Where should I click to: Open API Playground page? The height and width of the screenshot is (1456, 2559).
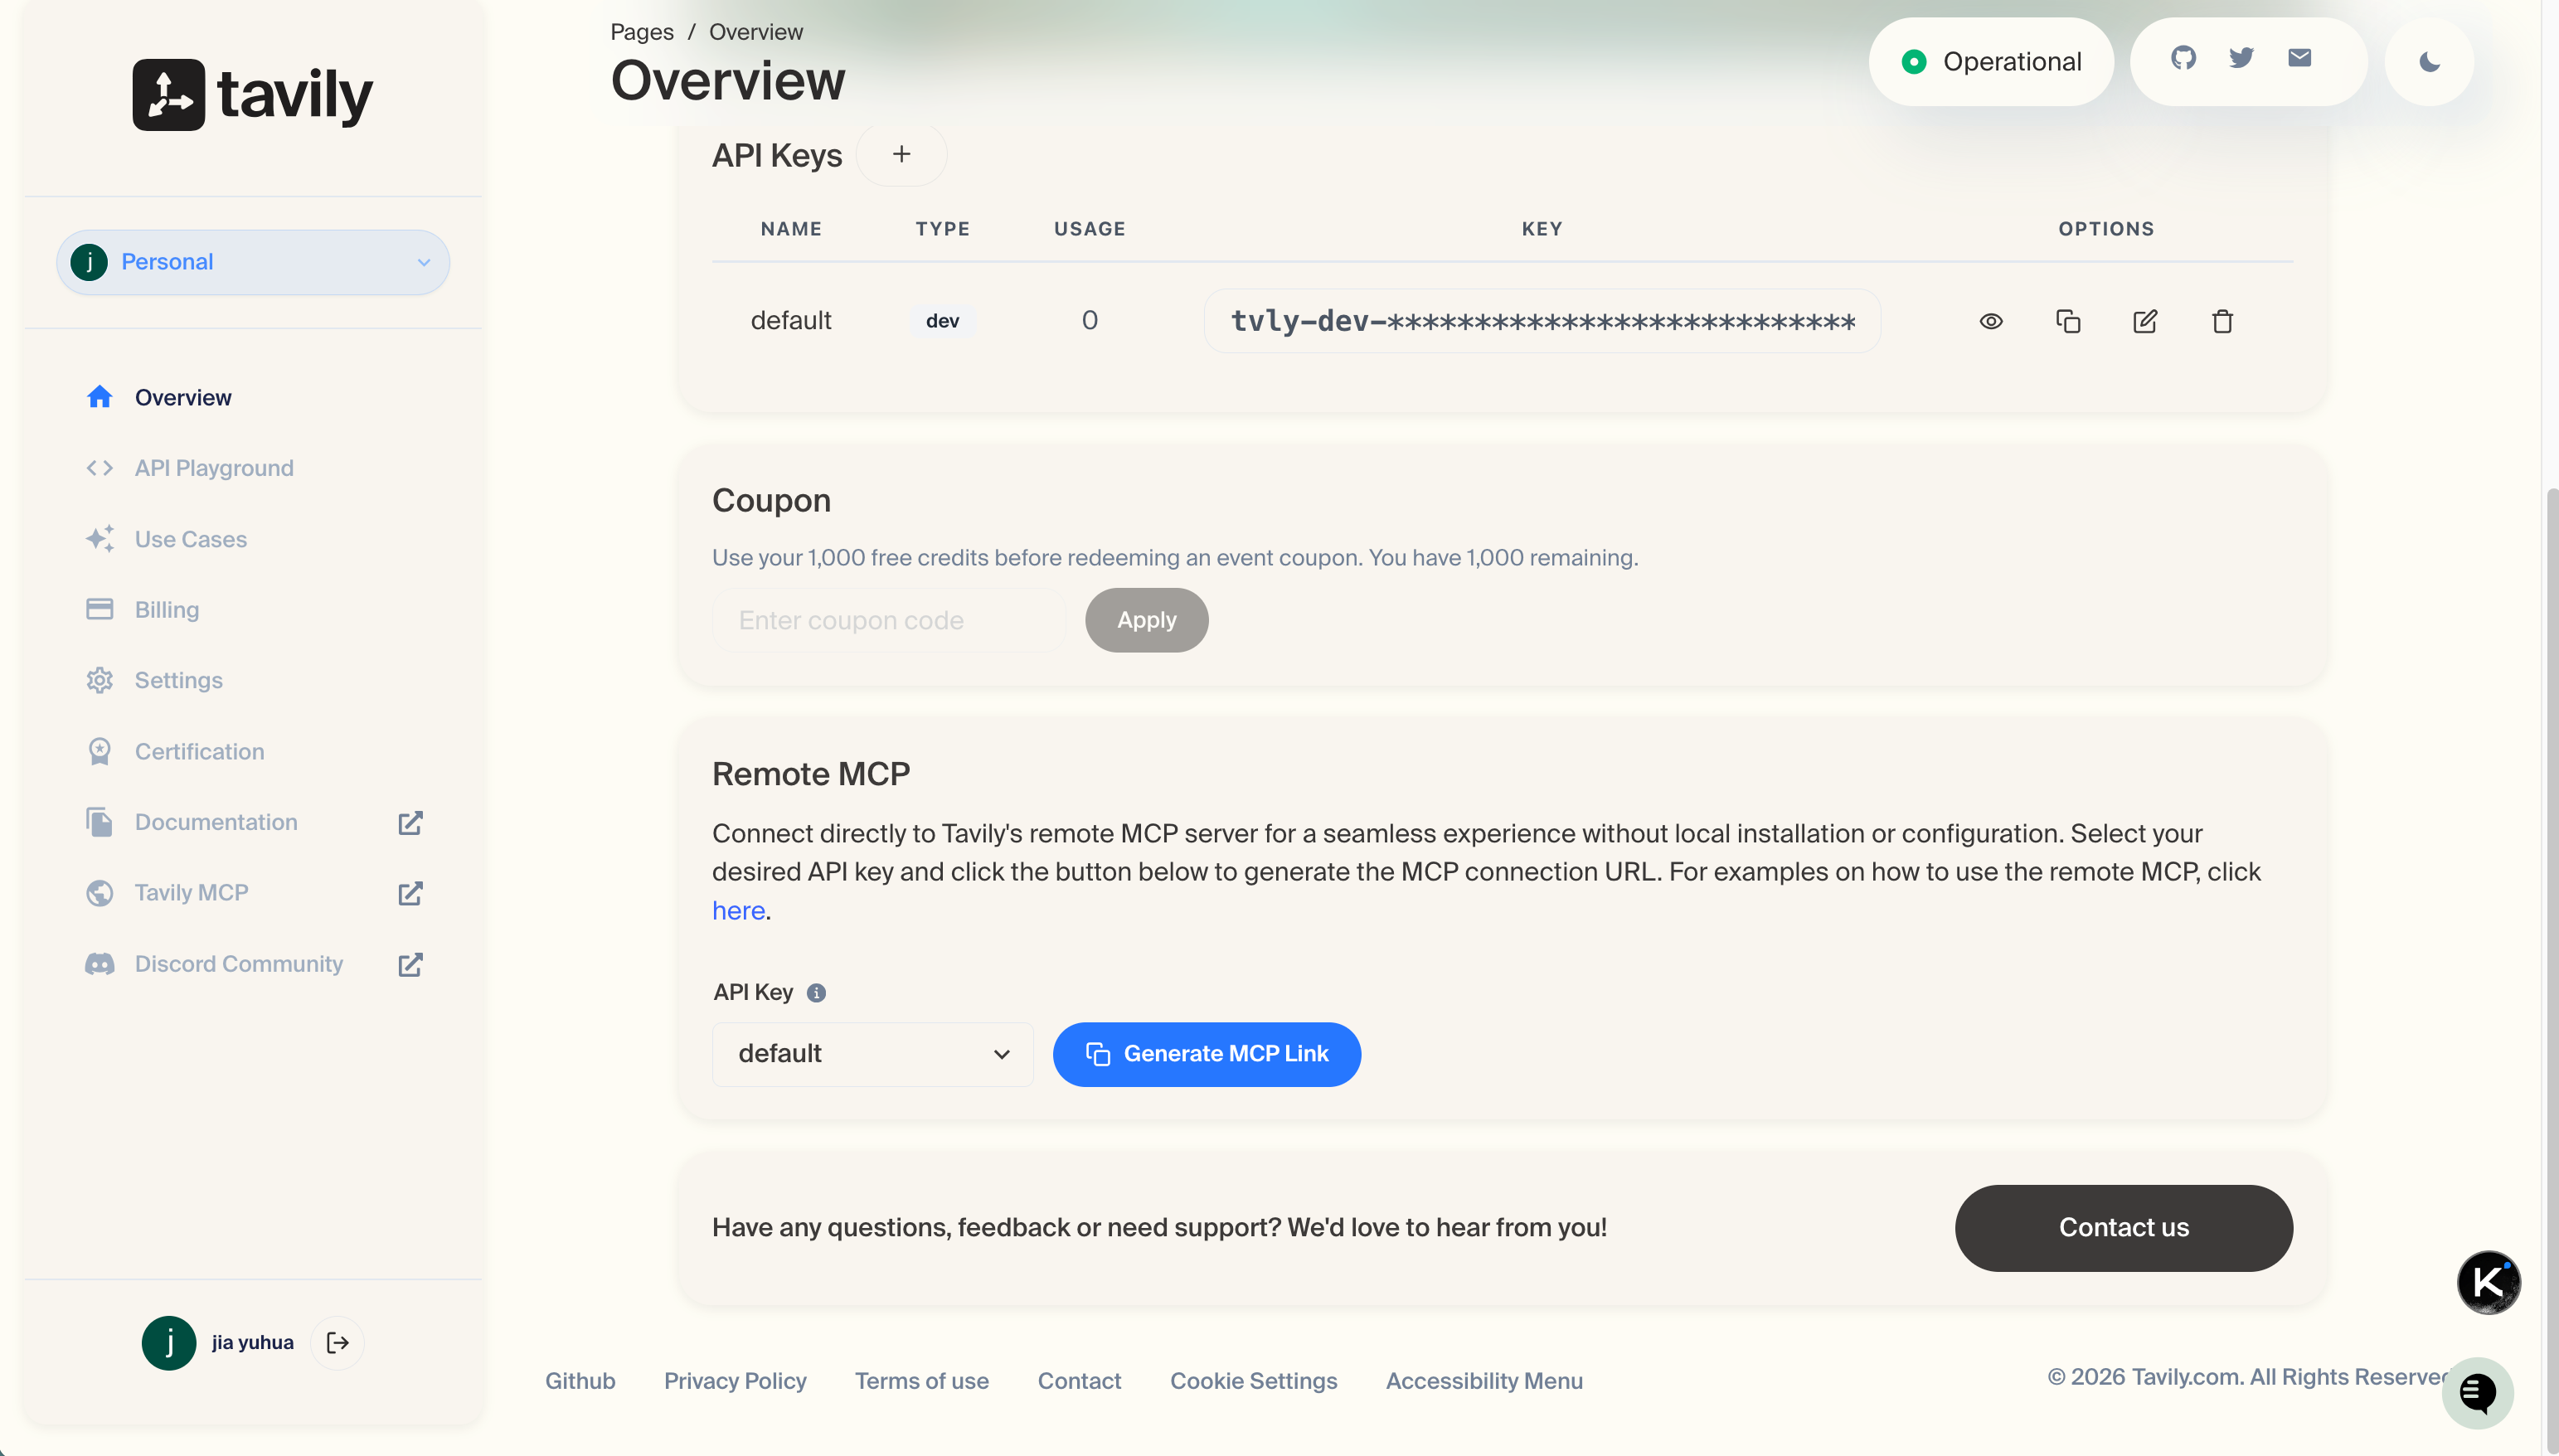click(190, 468)
